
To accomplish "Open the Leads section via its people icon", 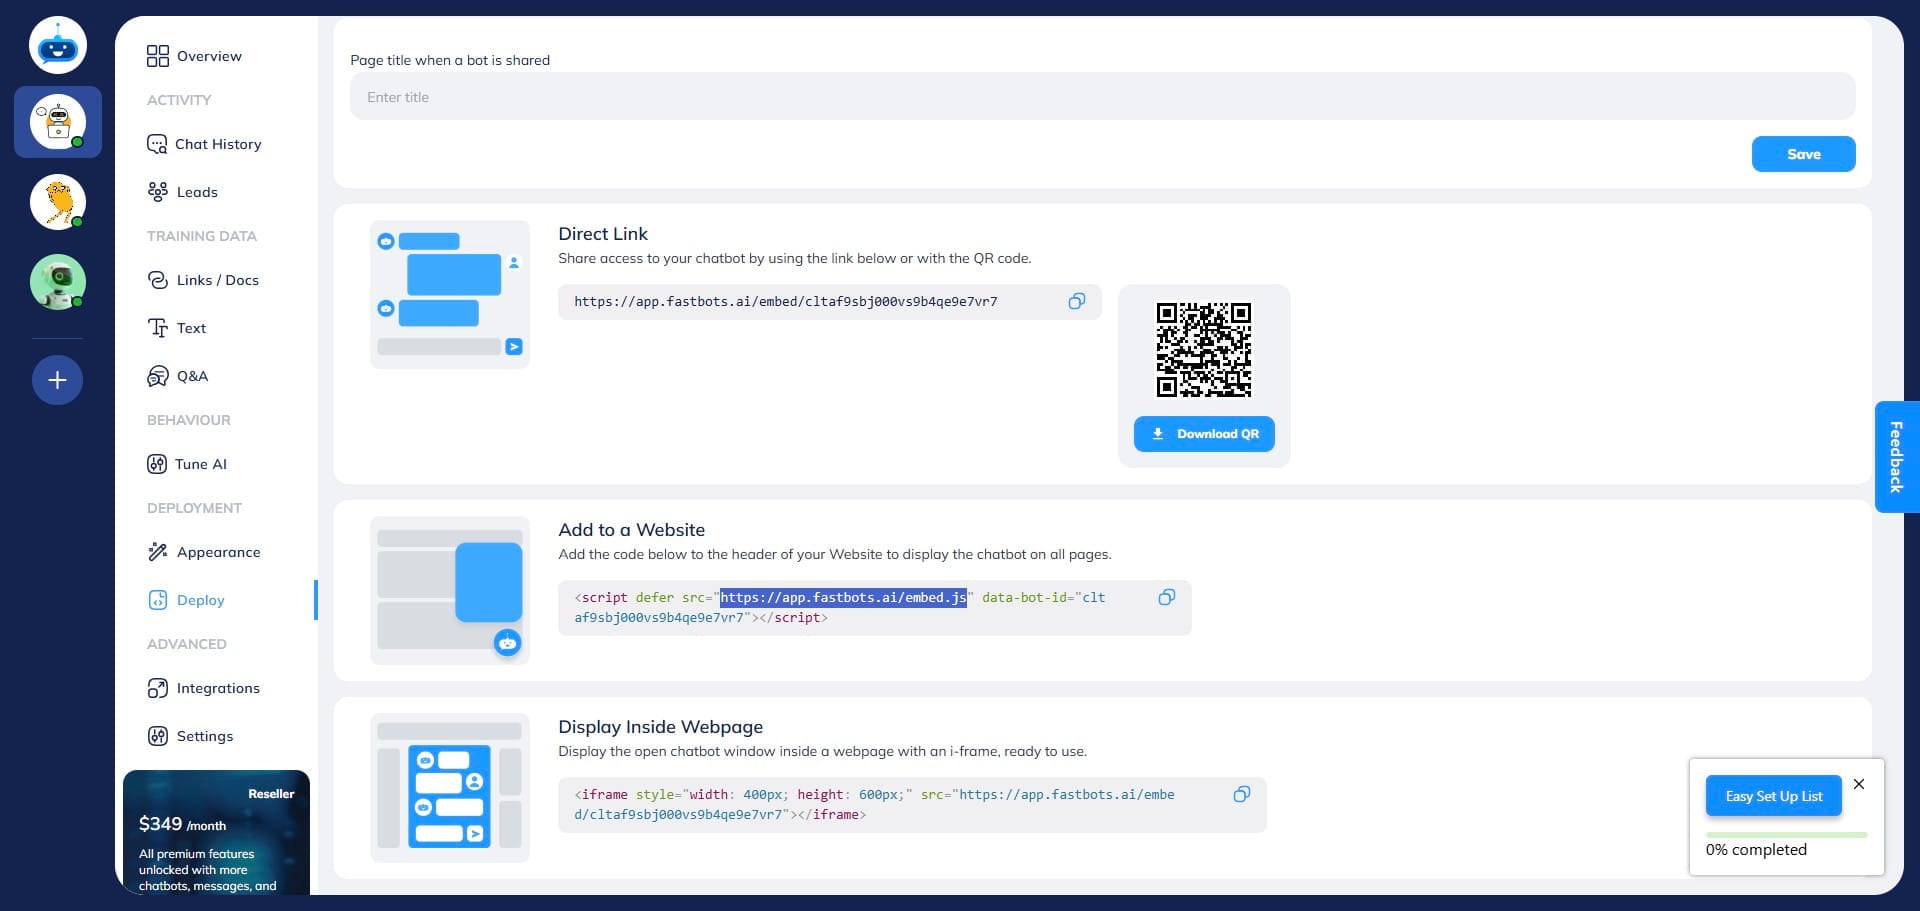I will pos(158,192).
